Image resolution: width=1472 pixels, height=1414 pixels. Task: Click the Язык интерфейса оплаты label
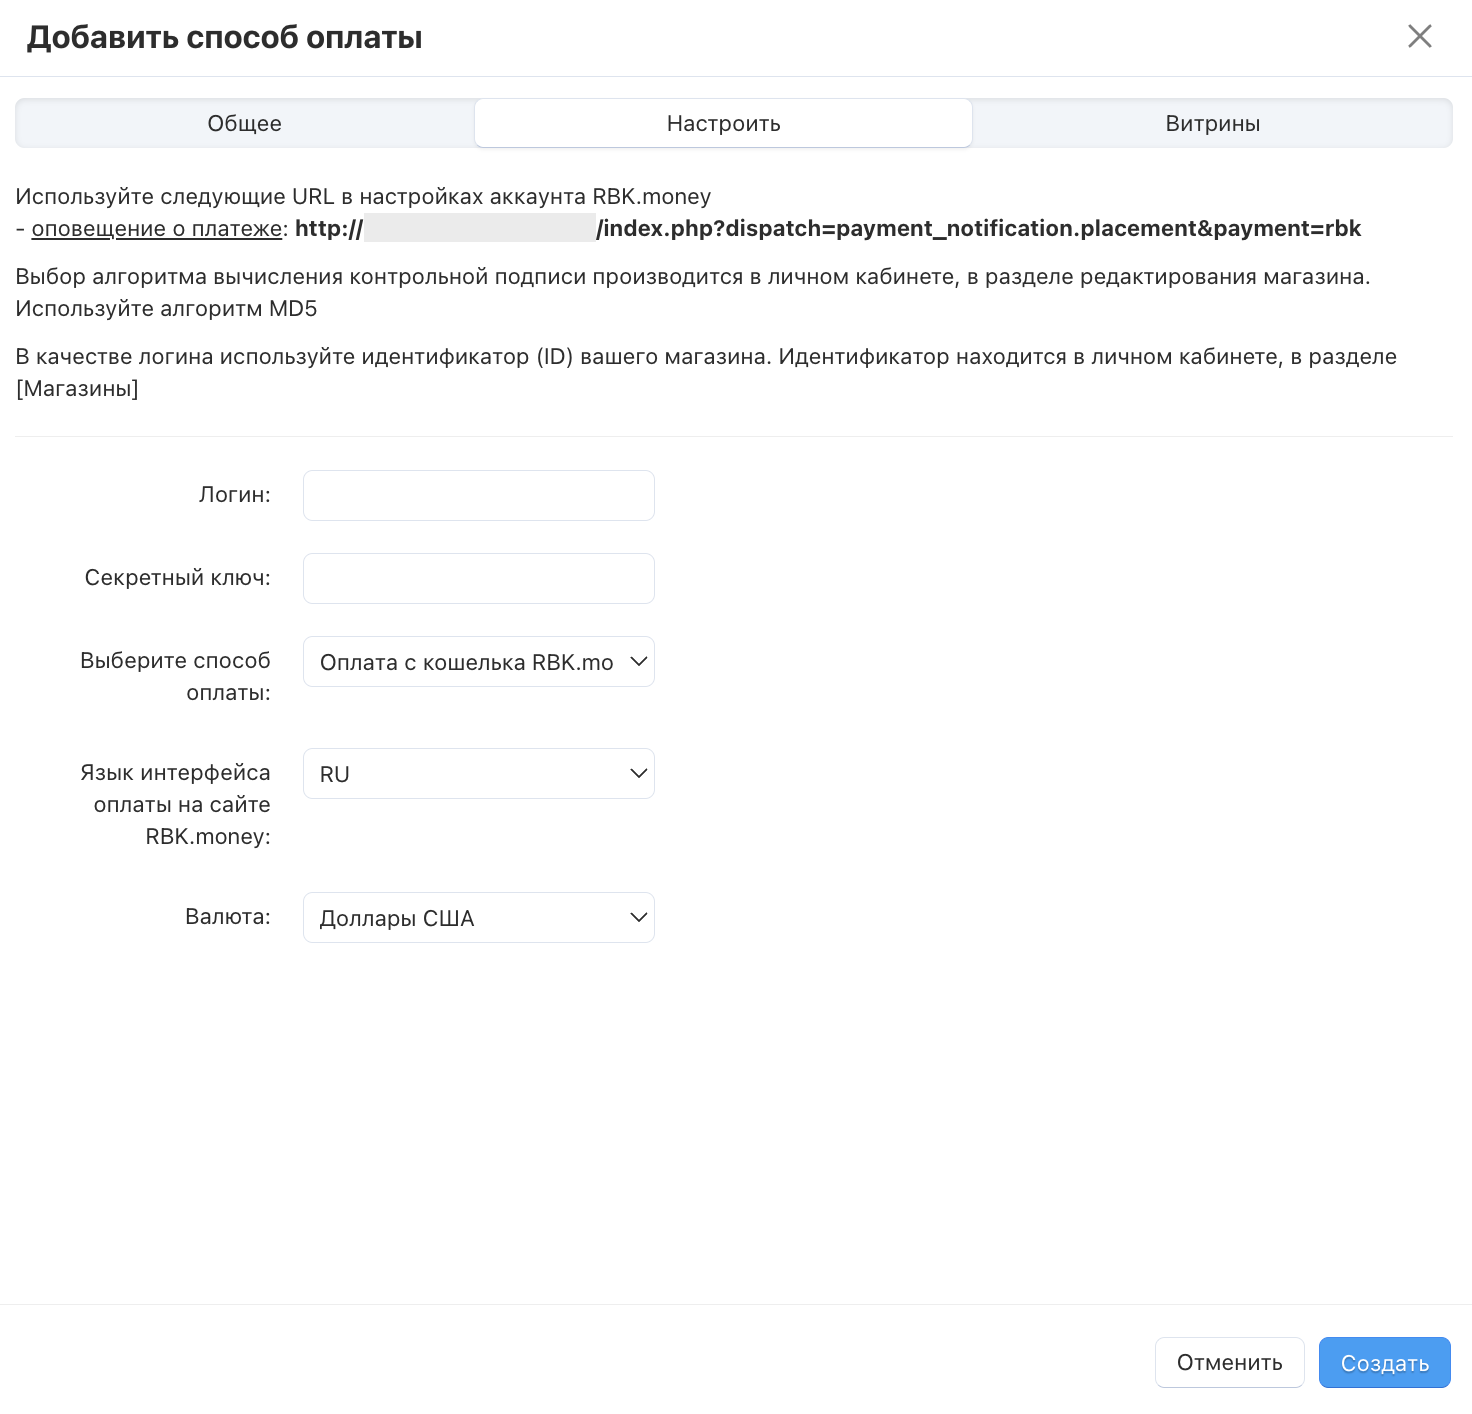[176, 804]
